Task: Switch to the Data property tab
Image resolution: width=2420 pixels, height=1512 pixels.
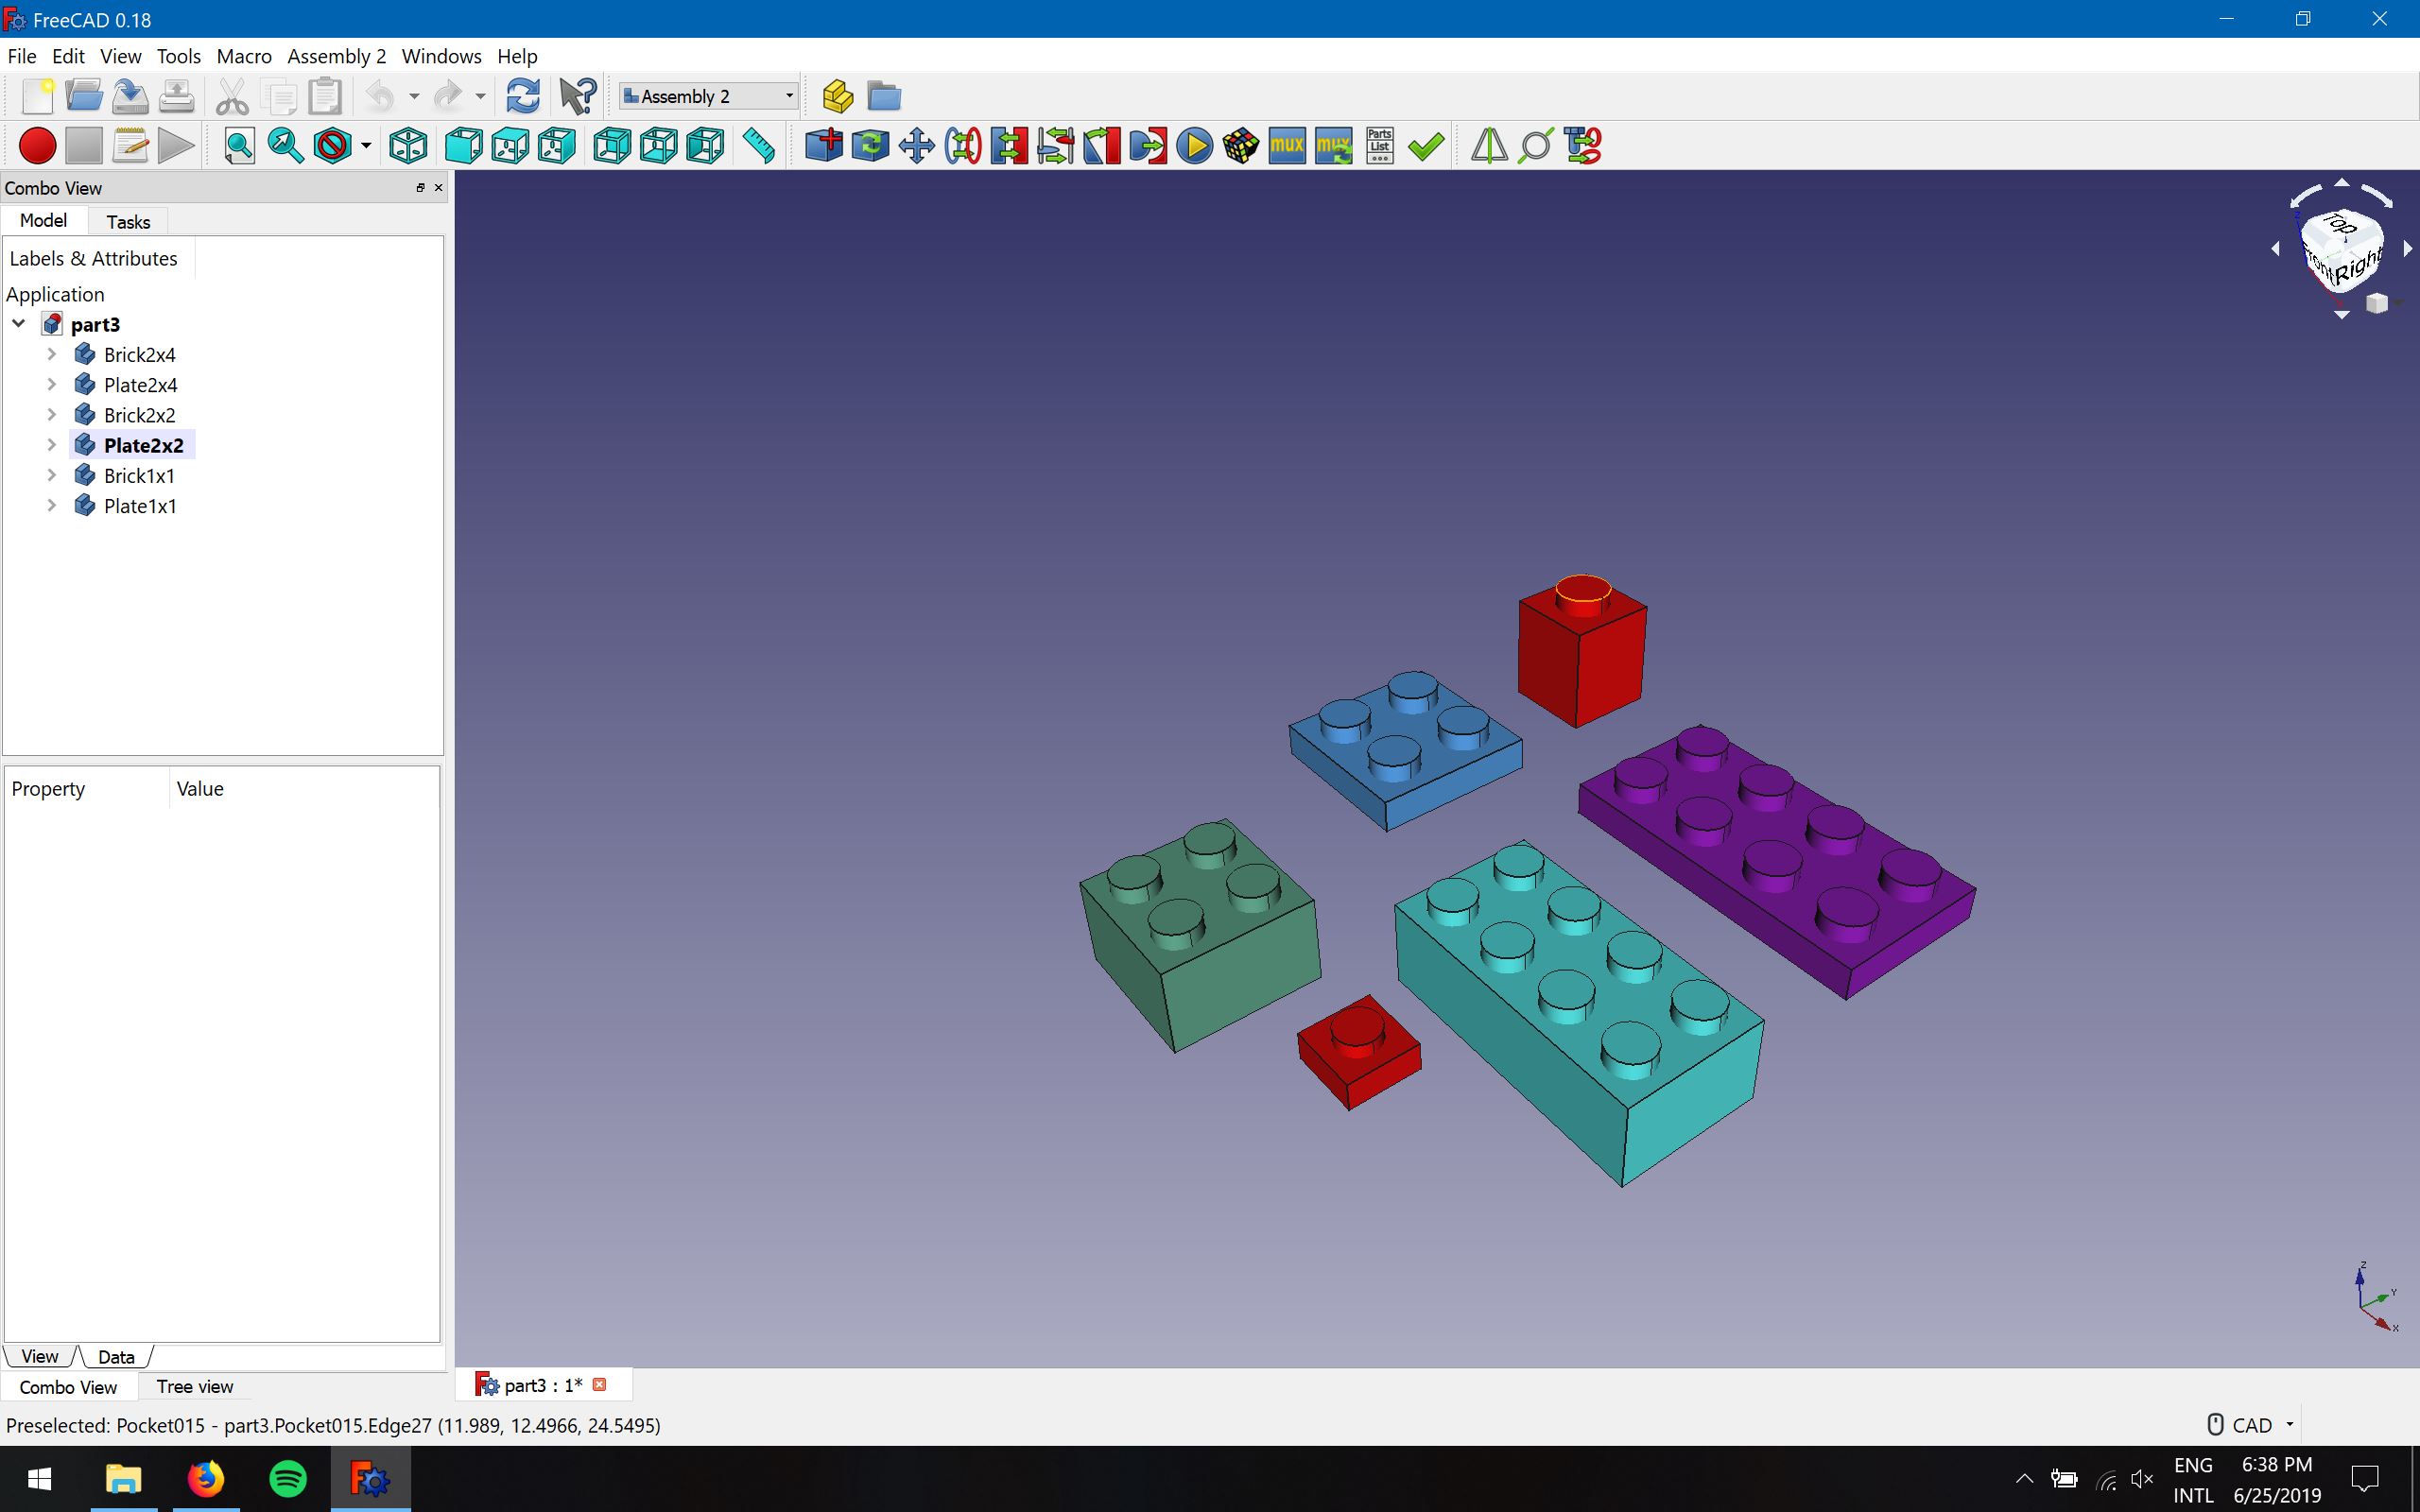Action: pos(116,1357)
